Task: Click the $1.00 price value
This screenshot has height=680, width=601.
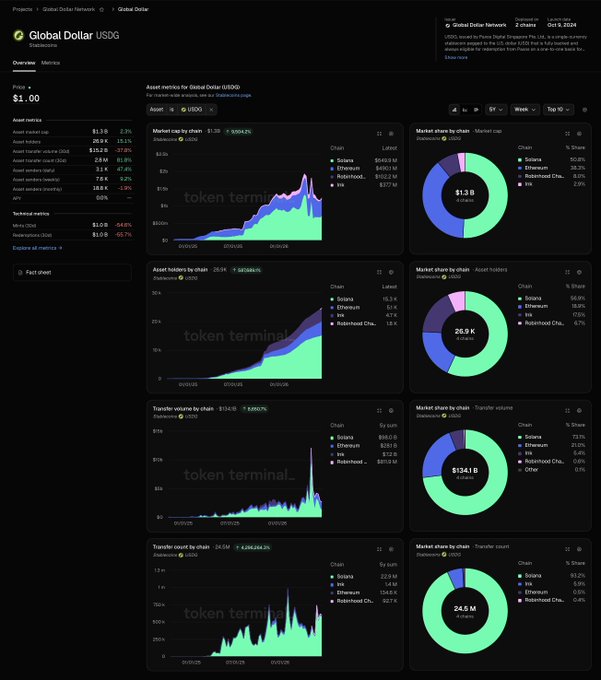Action: (26, 98)
